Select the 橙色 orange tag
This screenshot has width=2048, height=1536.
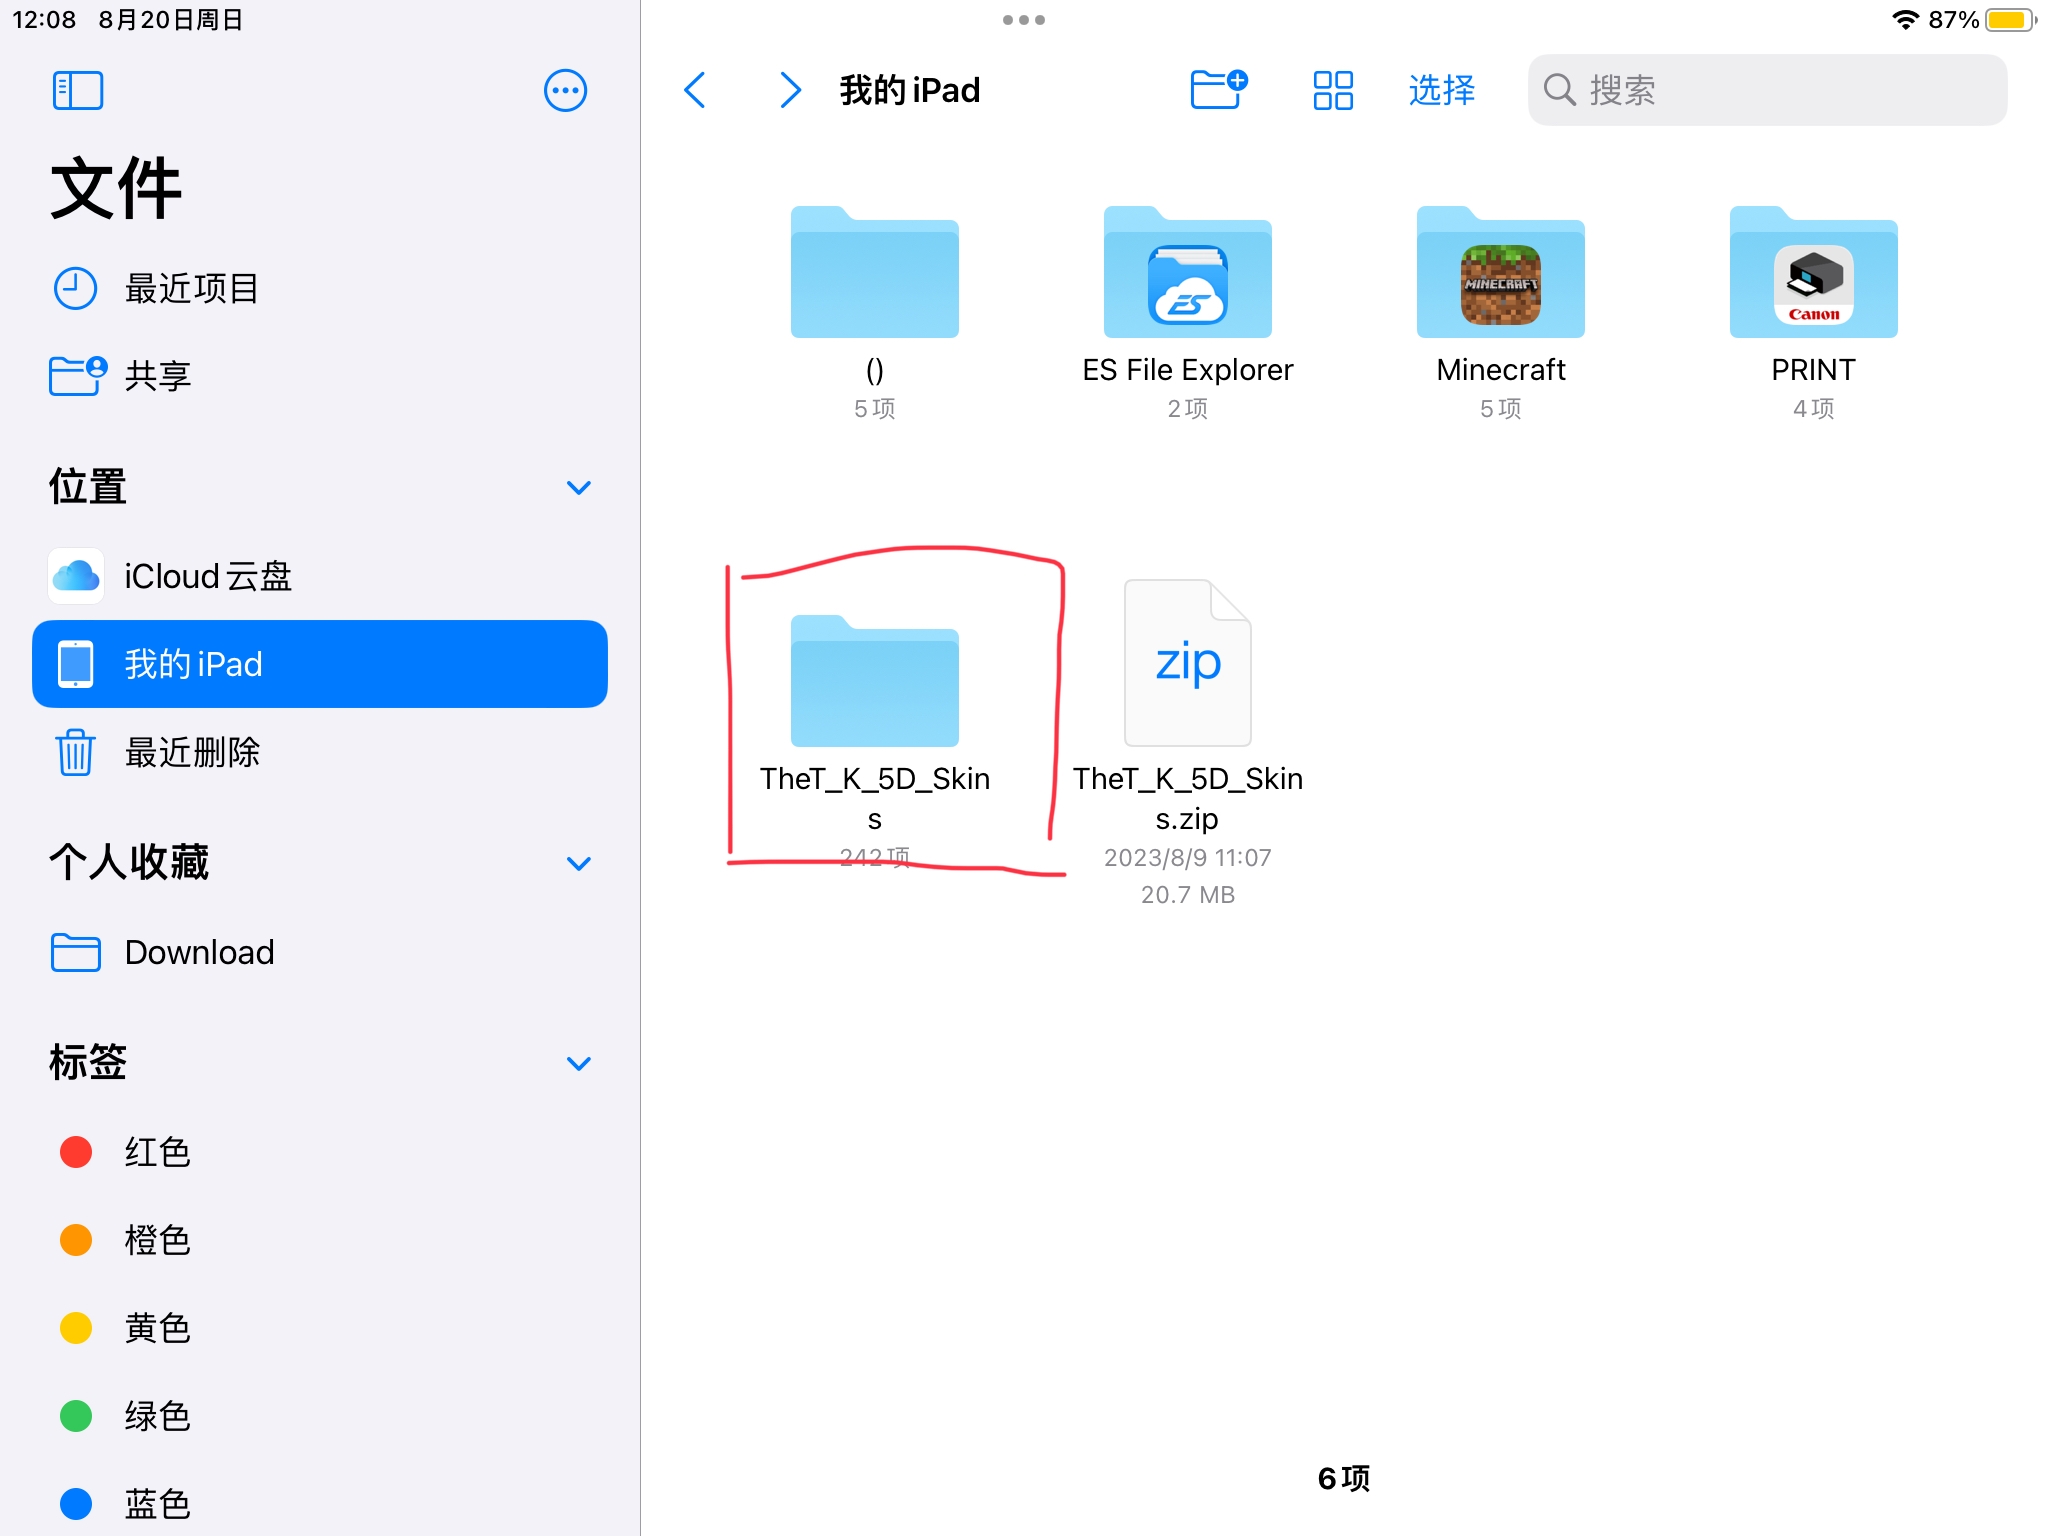pos(320,1240)
